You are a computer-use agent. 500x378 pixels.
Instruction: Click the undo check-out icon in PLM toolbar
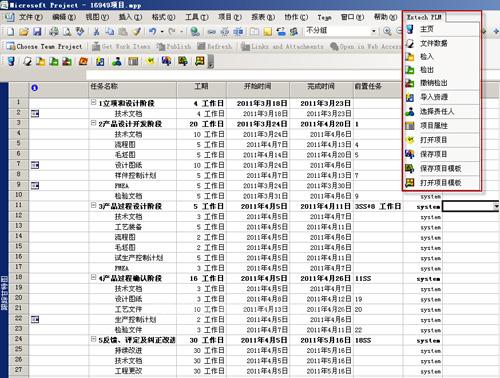[67, 61]
